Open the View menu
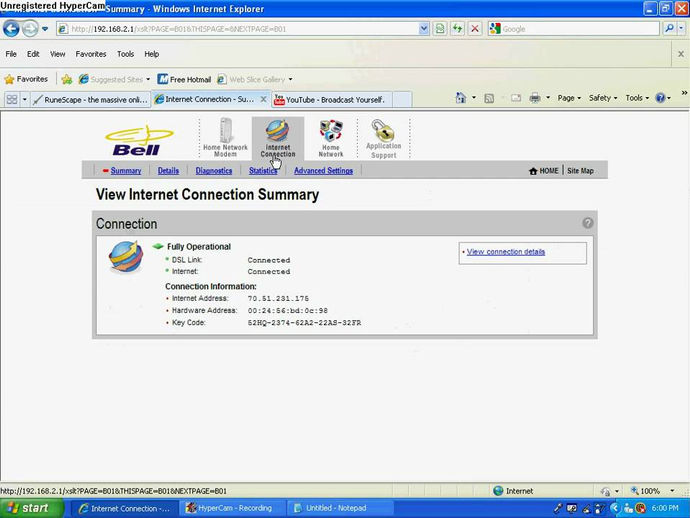The height and width of the screenshot is (518, 690). coord(58,54)
